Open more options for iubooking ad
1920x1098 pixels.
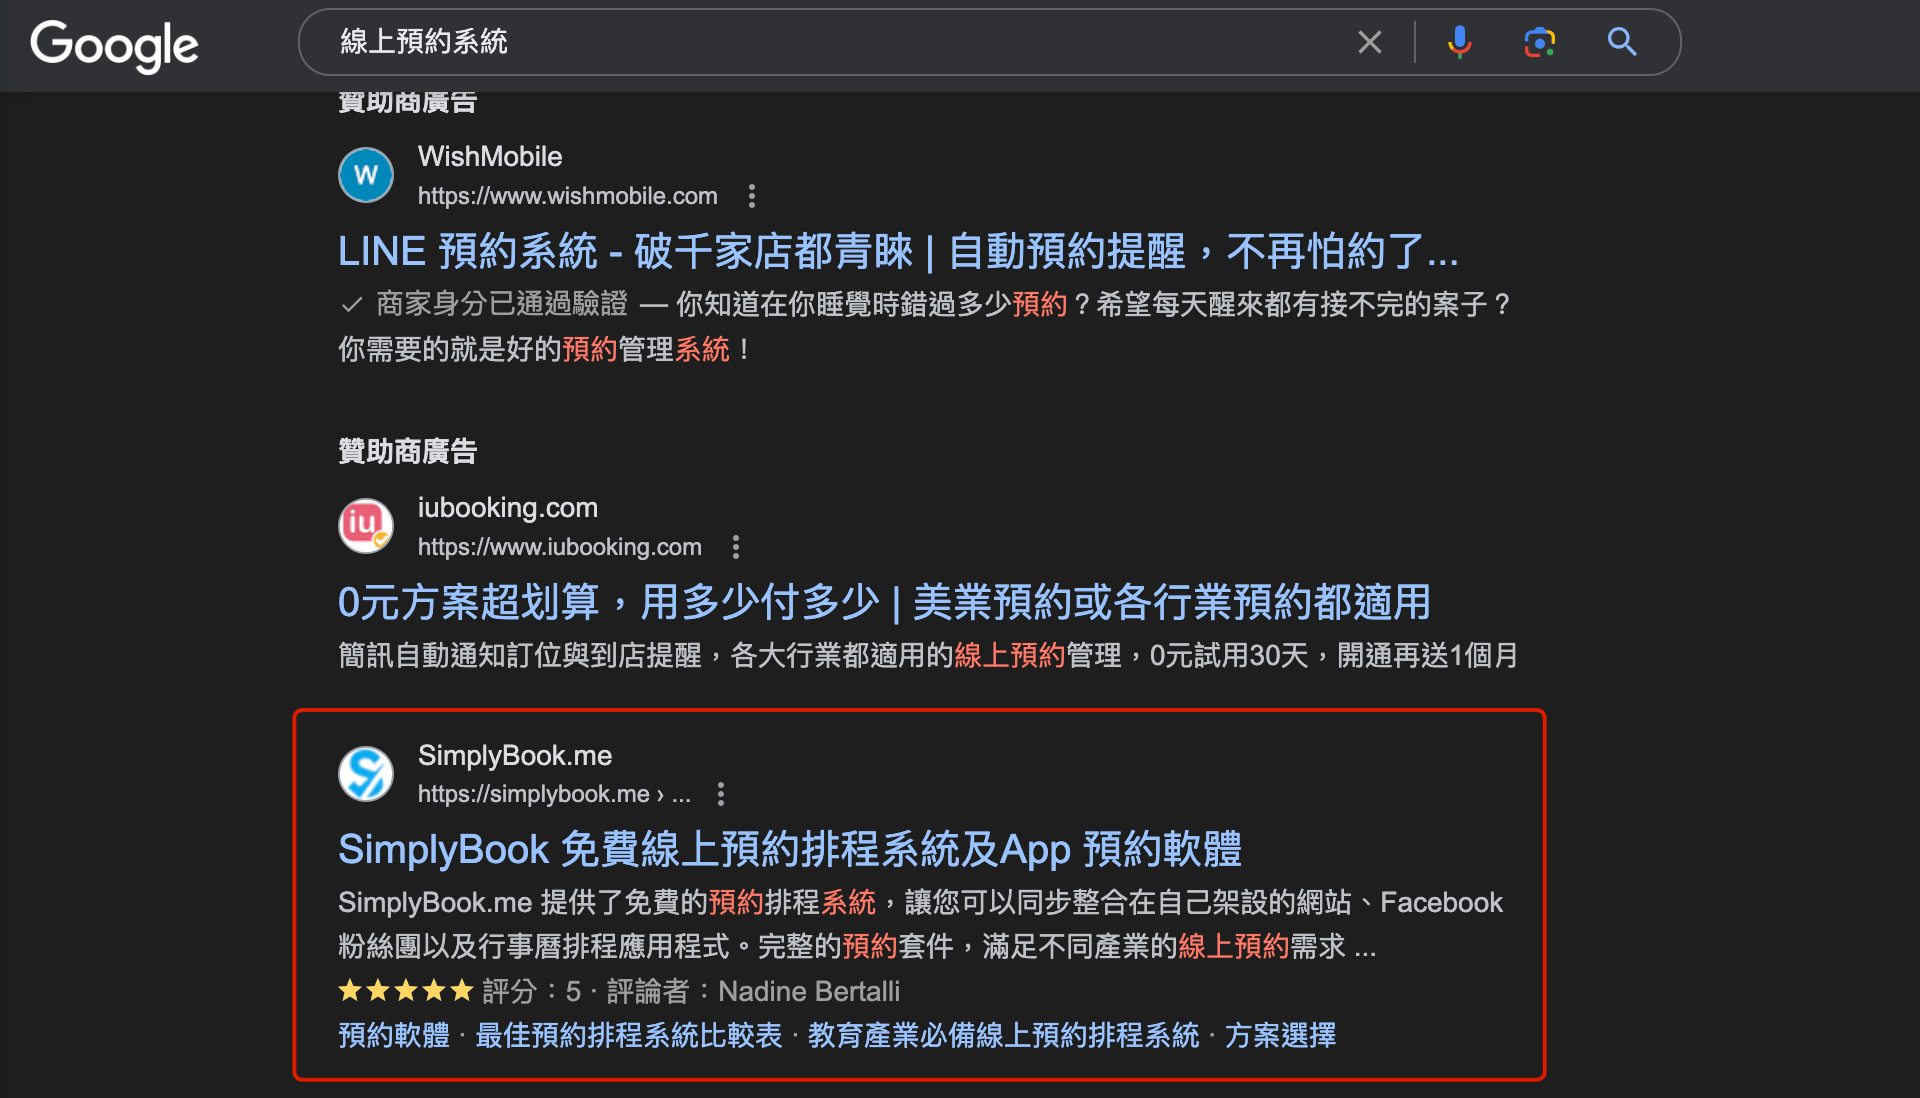coord(736,547)
